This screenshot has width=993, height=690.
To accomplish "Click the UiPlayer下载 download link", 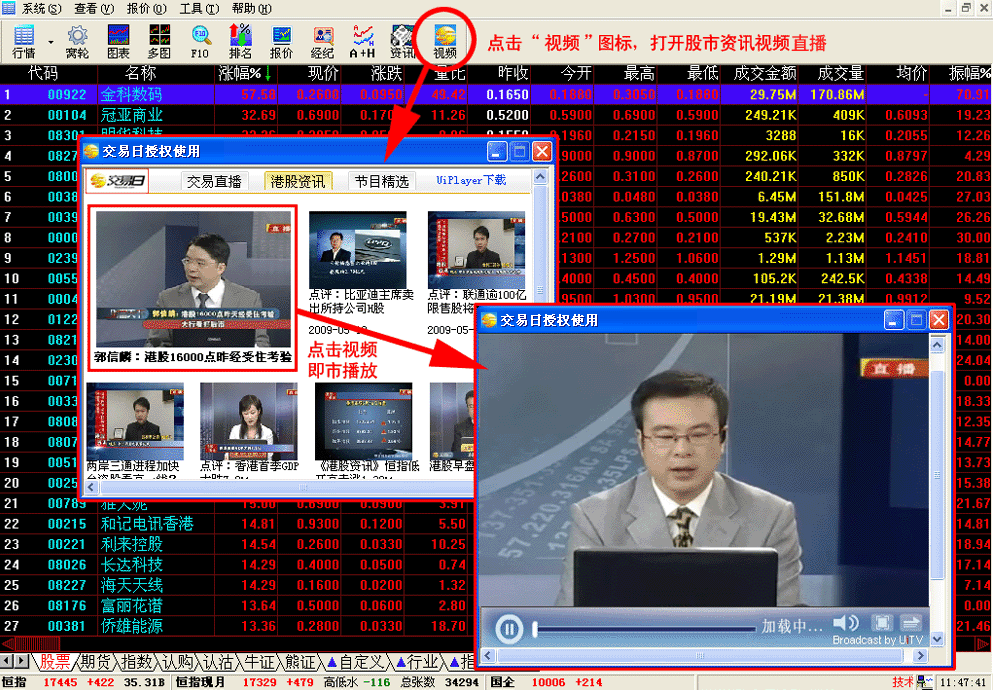I will (470, 181).
